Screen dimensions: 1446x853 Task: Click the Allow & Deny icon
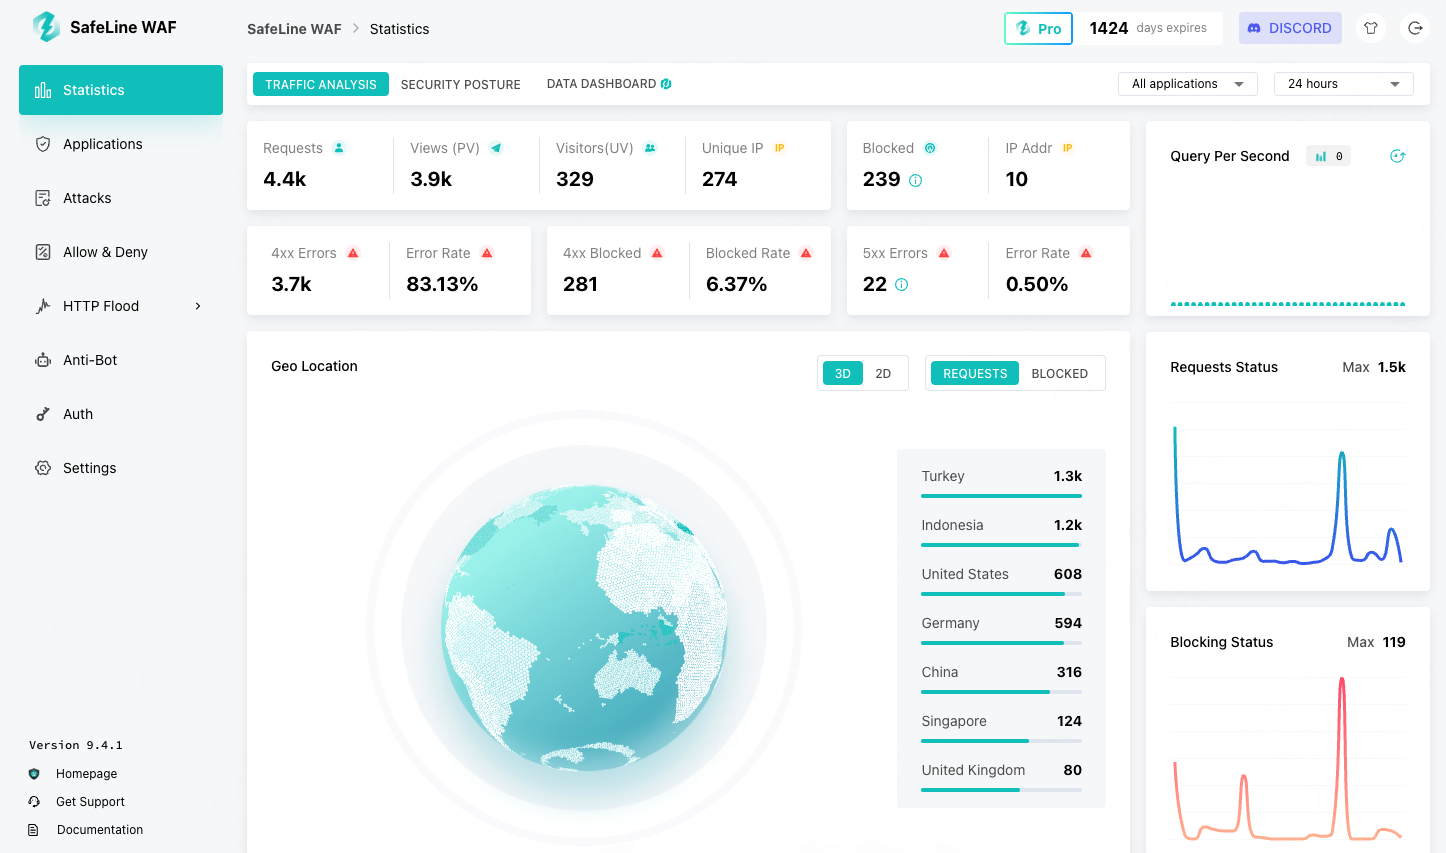(x=43, y=252)
